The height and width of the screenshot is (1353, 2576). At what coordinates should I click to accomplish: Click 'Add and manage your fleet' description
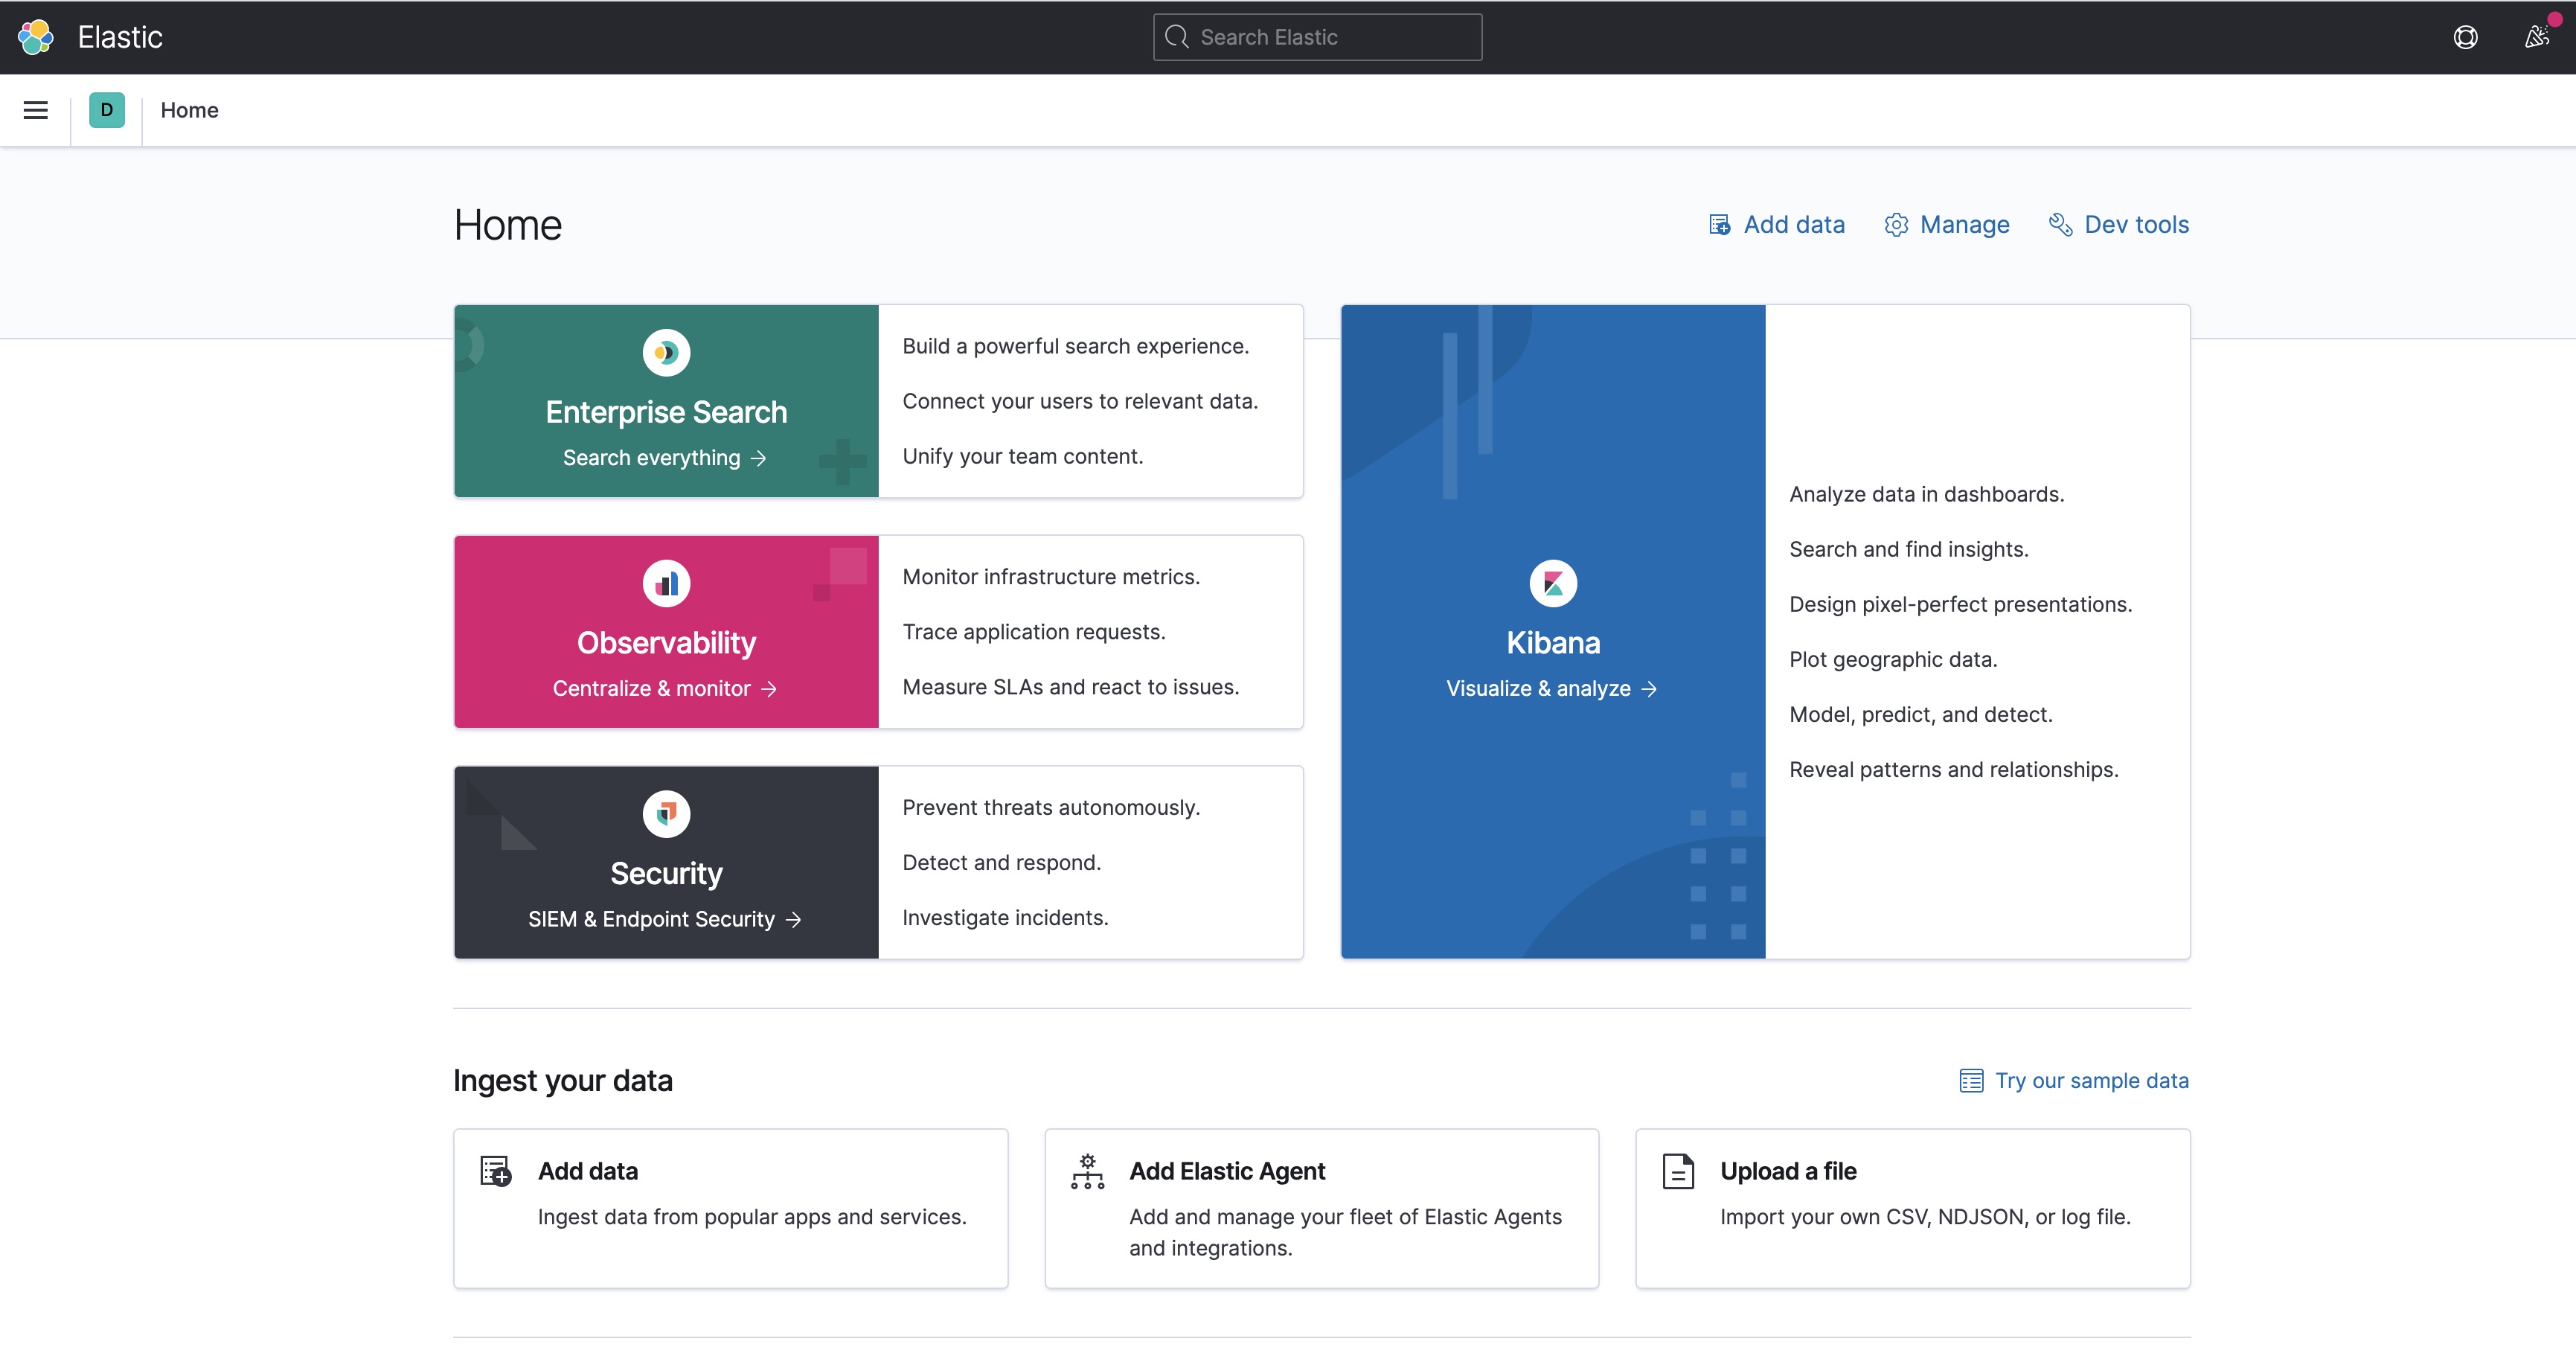1345,1232
